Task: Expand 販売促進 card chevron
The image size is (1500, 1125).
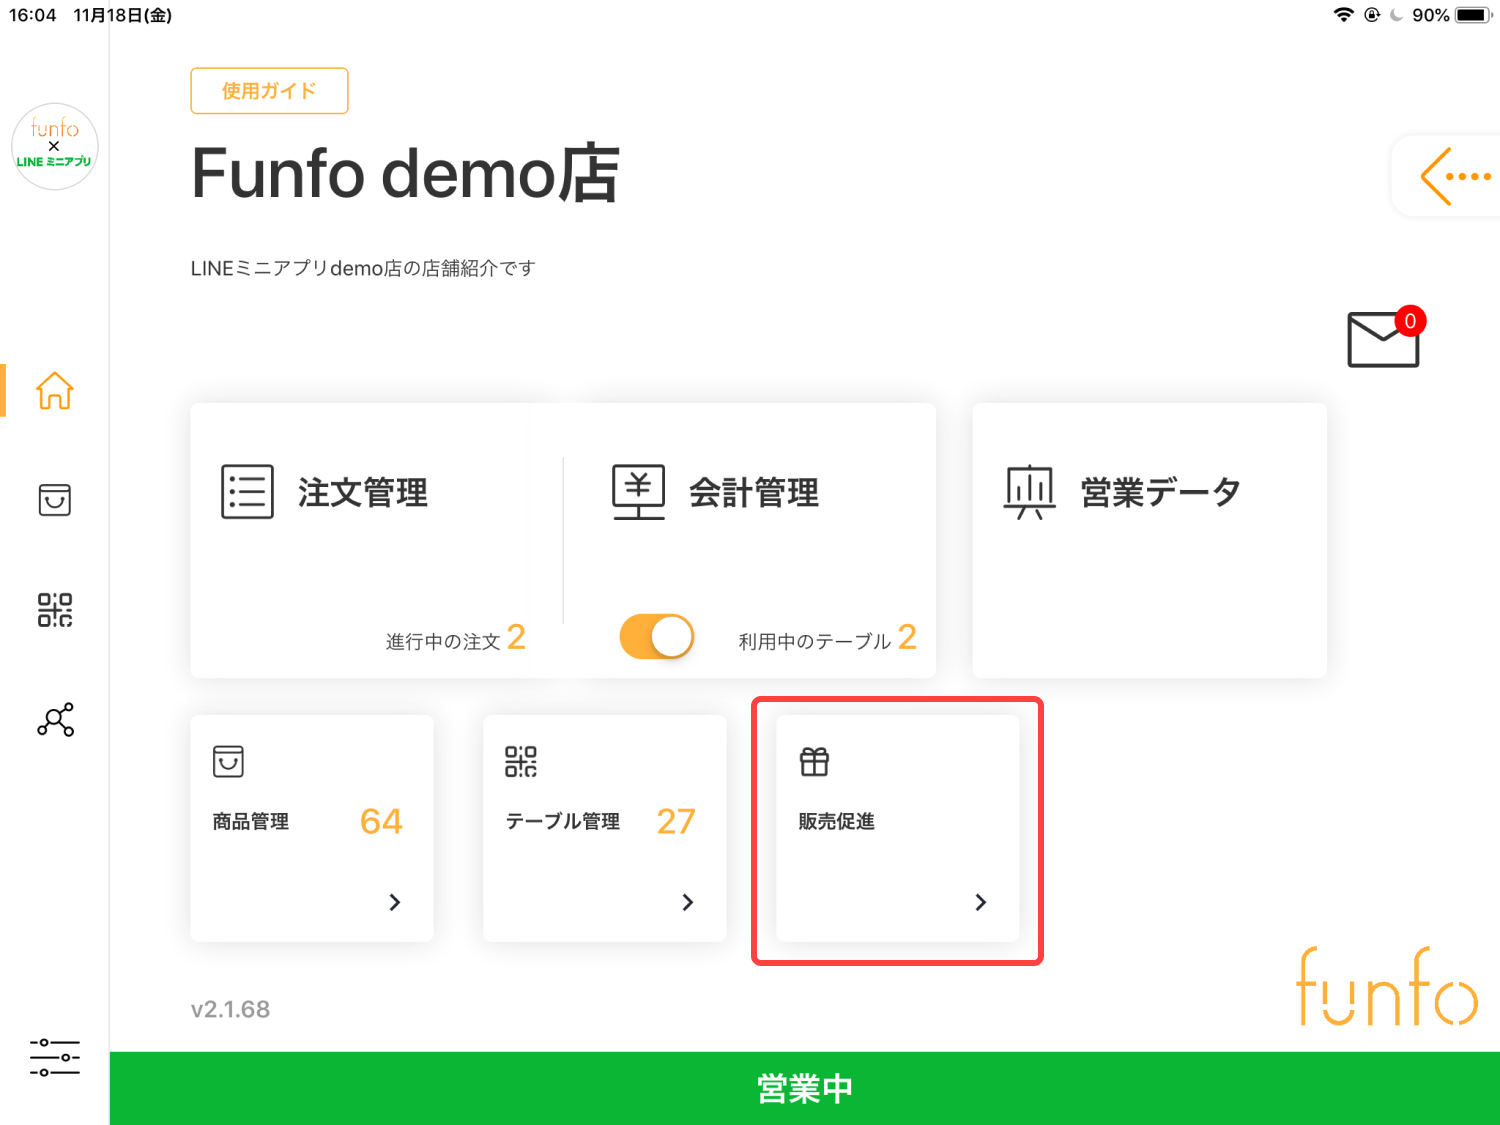Action: (981, 902)
